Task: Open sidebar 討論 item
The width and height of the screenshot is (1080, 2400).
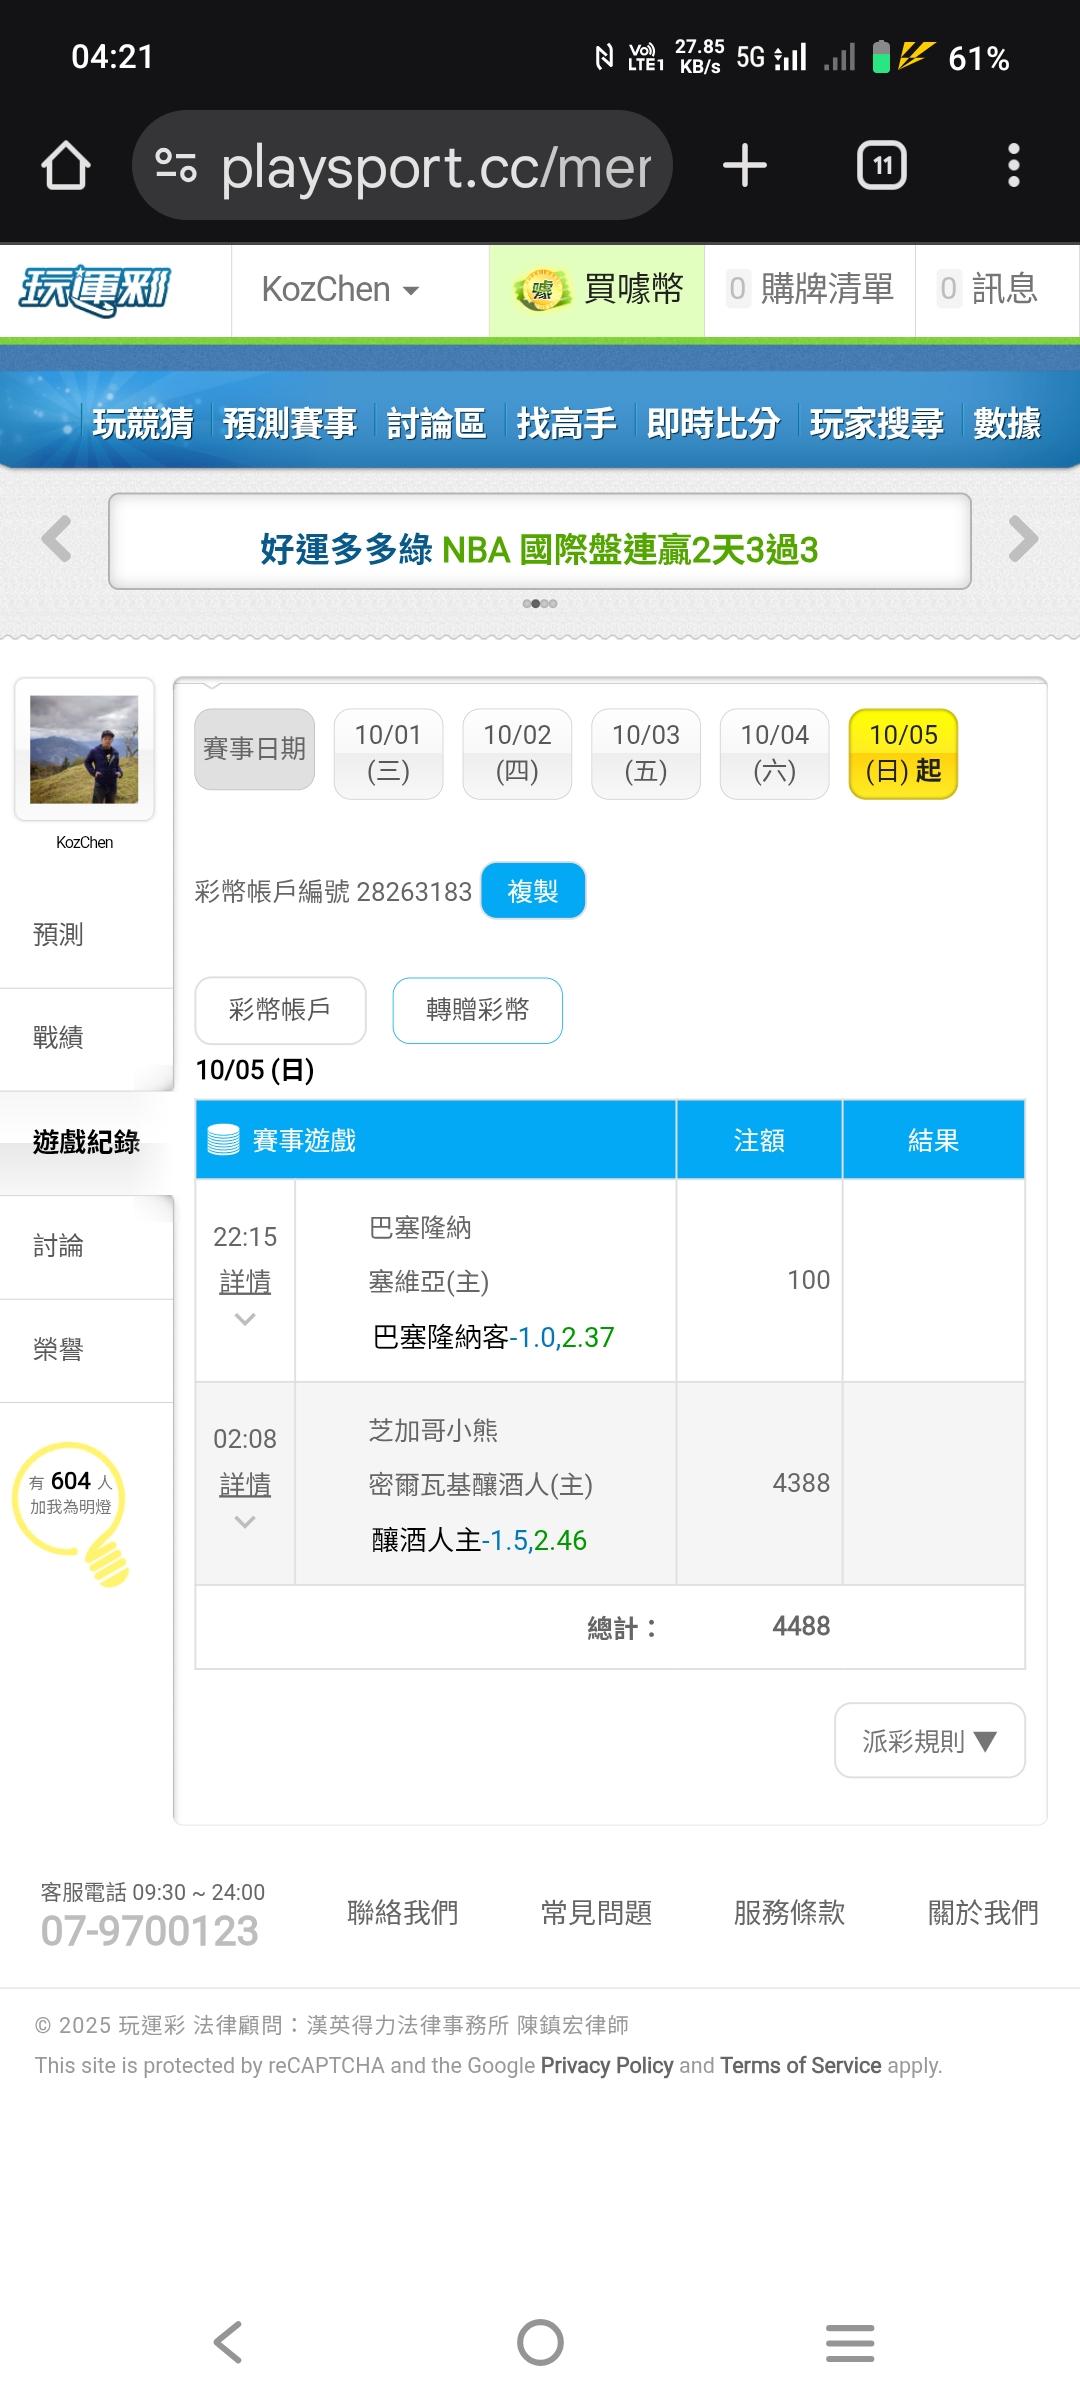Action: [x=86, y=1246]
